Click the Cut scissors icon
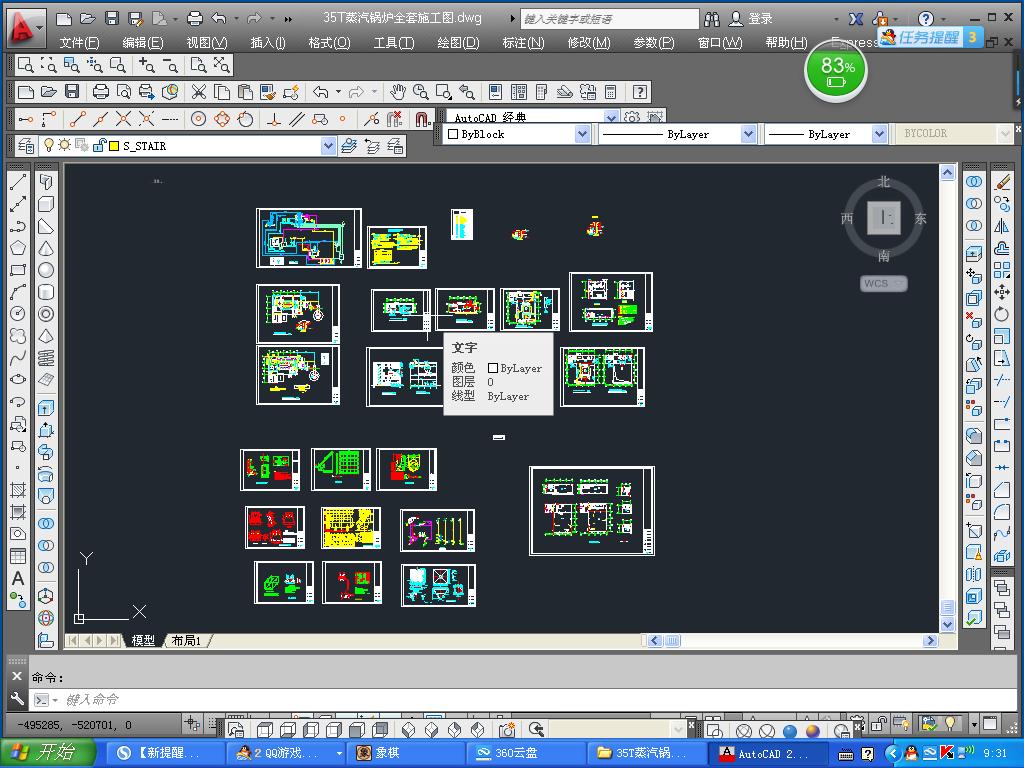 (199, 91)
